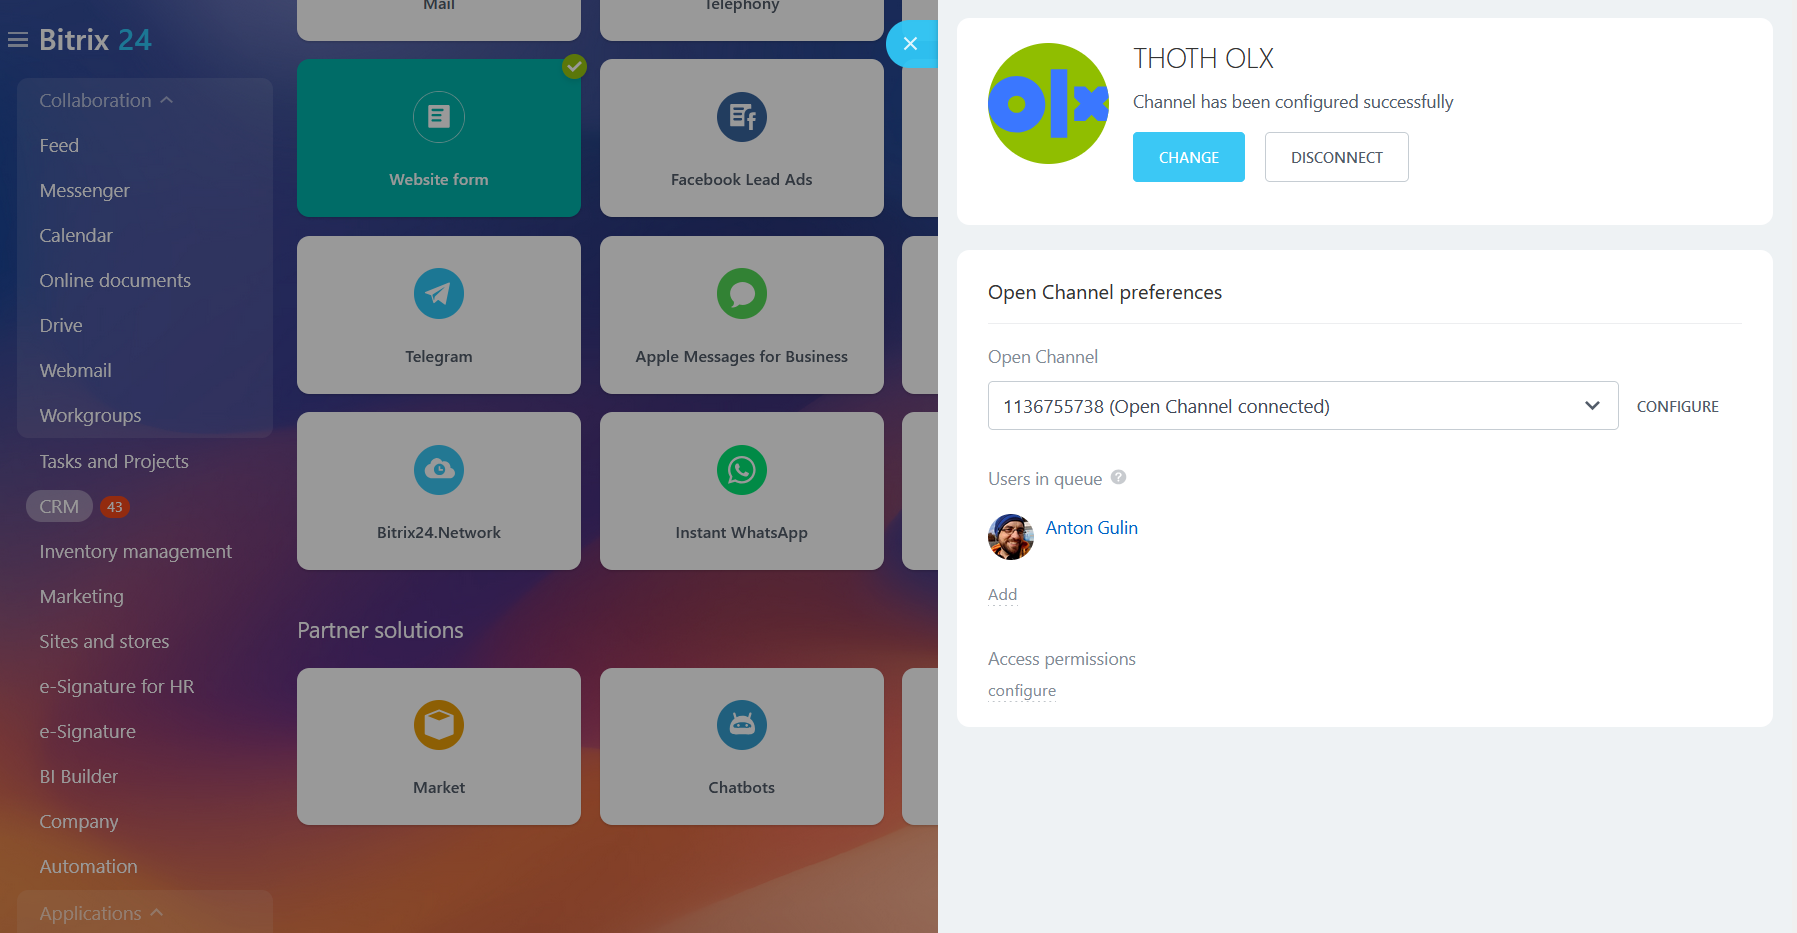Open the Mail card
1797x933 pixels.
point(439,20)
